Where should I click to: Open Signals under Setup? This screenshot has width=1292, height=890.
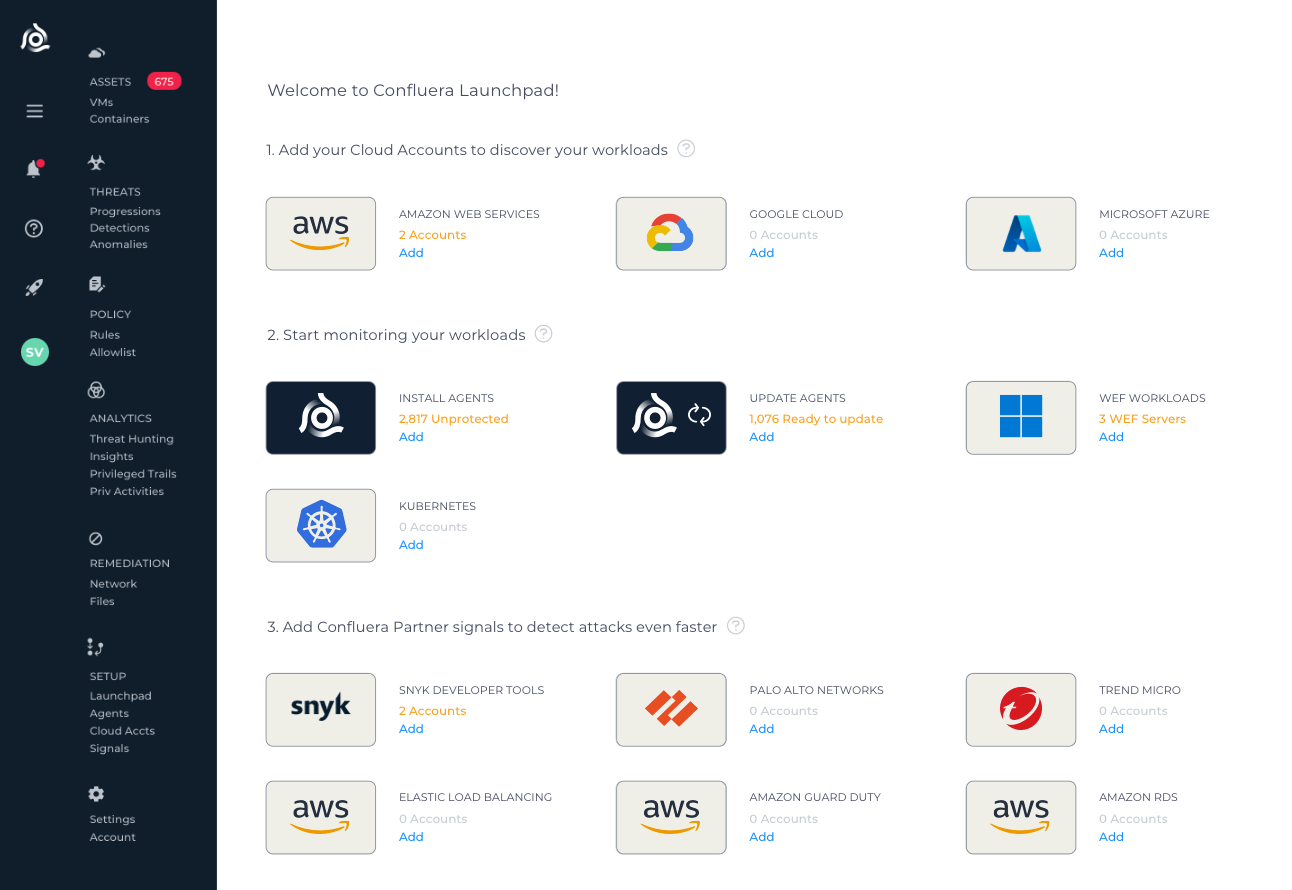click(x=109, y=749)
